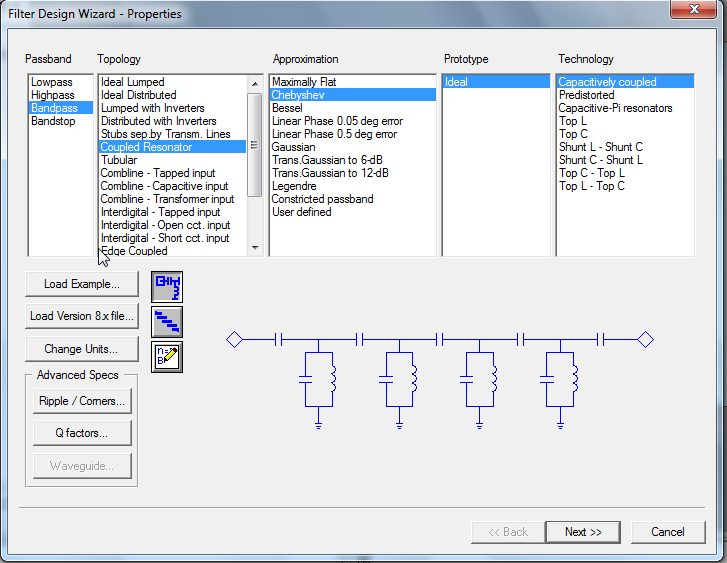Select Bessel approximation
Screen dimensions: 727x563
click(287, 108)
